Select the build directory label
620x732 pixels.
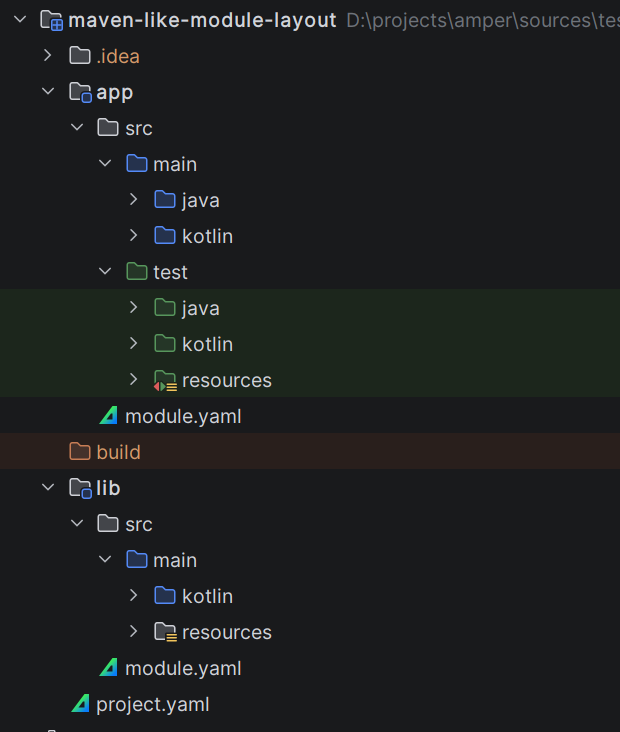coord(118,452)
